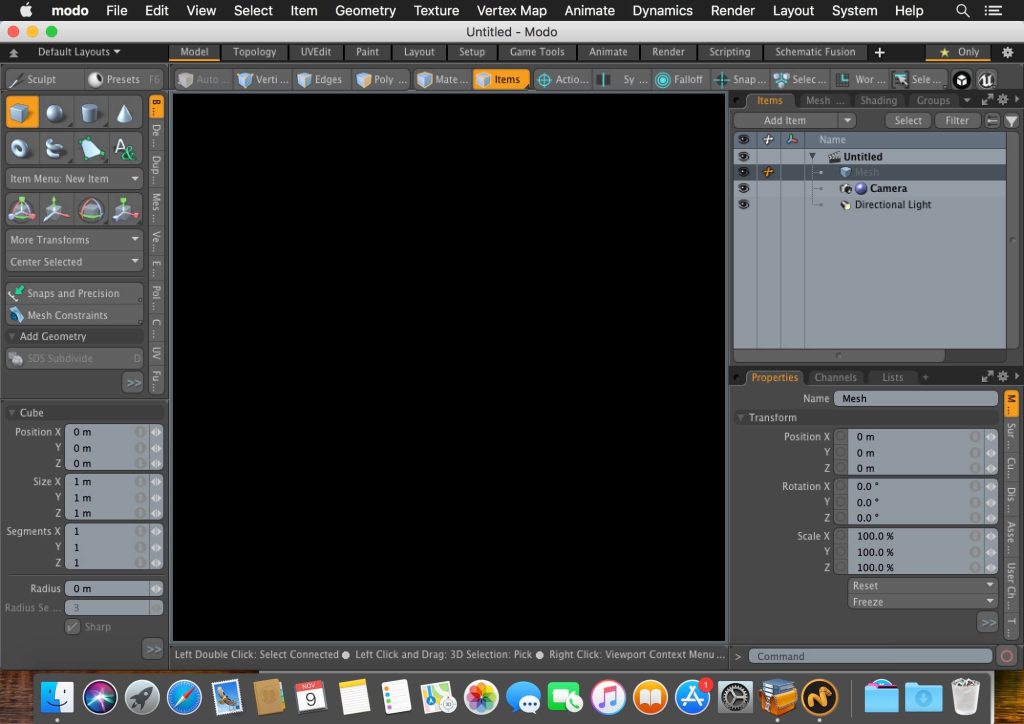Image resolution: width=1024 pixels, height=724 pixels.
Task: Collapse the Untitled scene tree
Action: (x=812, y=157)
